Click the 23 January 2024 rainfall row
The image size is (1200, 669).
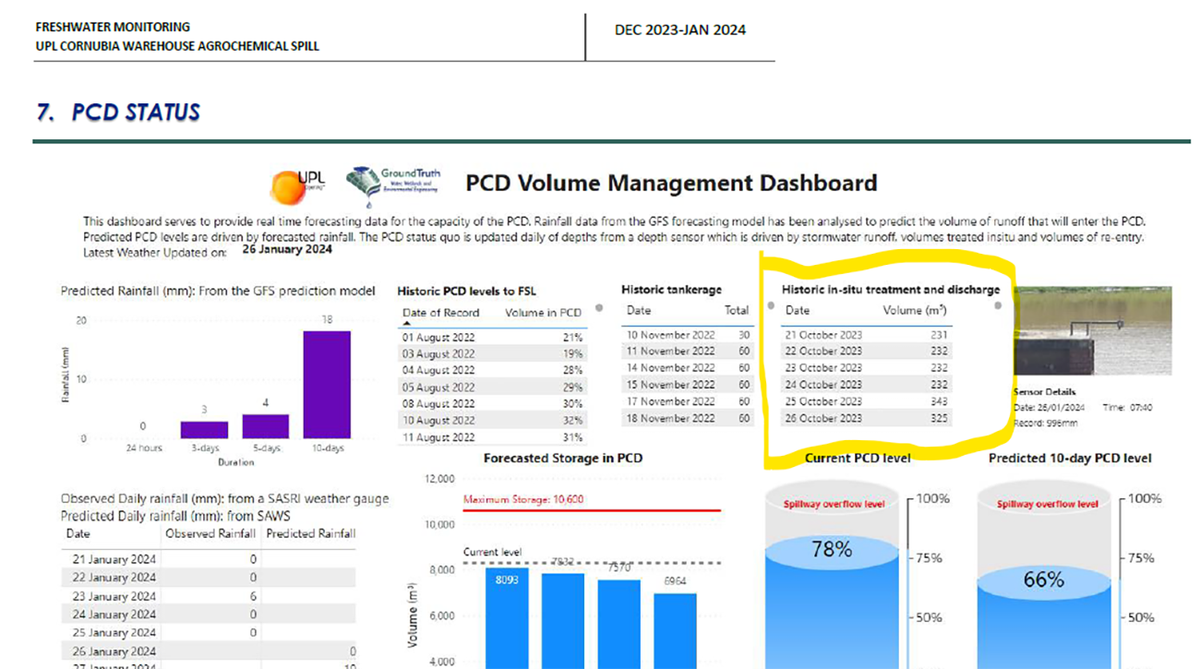pyautogui.click(x=208, y=596)
